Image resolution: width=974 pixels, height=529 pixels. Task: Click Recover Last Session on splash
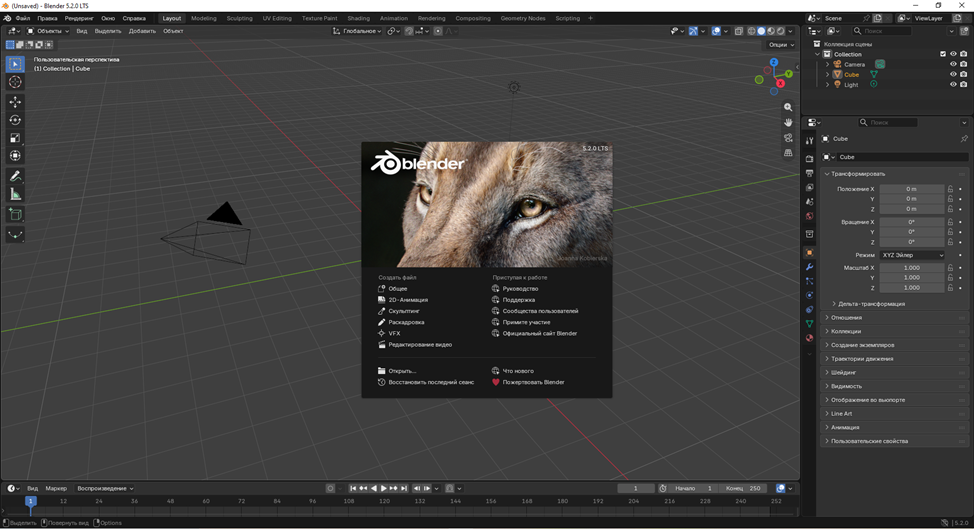(426, 382)
